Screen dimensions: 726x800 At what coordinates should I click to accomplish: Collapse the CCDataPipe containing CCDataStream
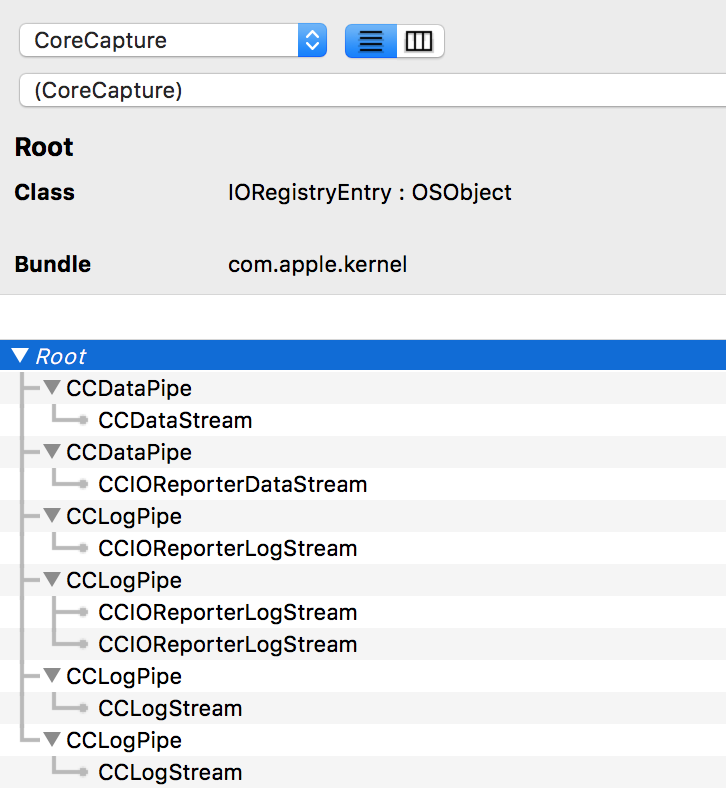(52, 388)
